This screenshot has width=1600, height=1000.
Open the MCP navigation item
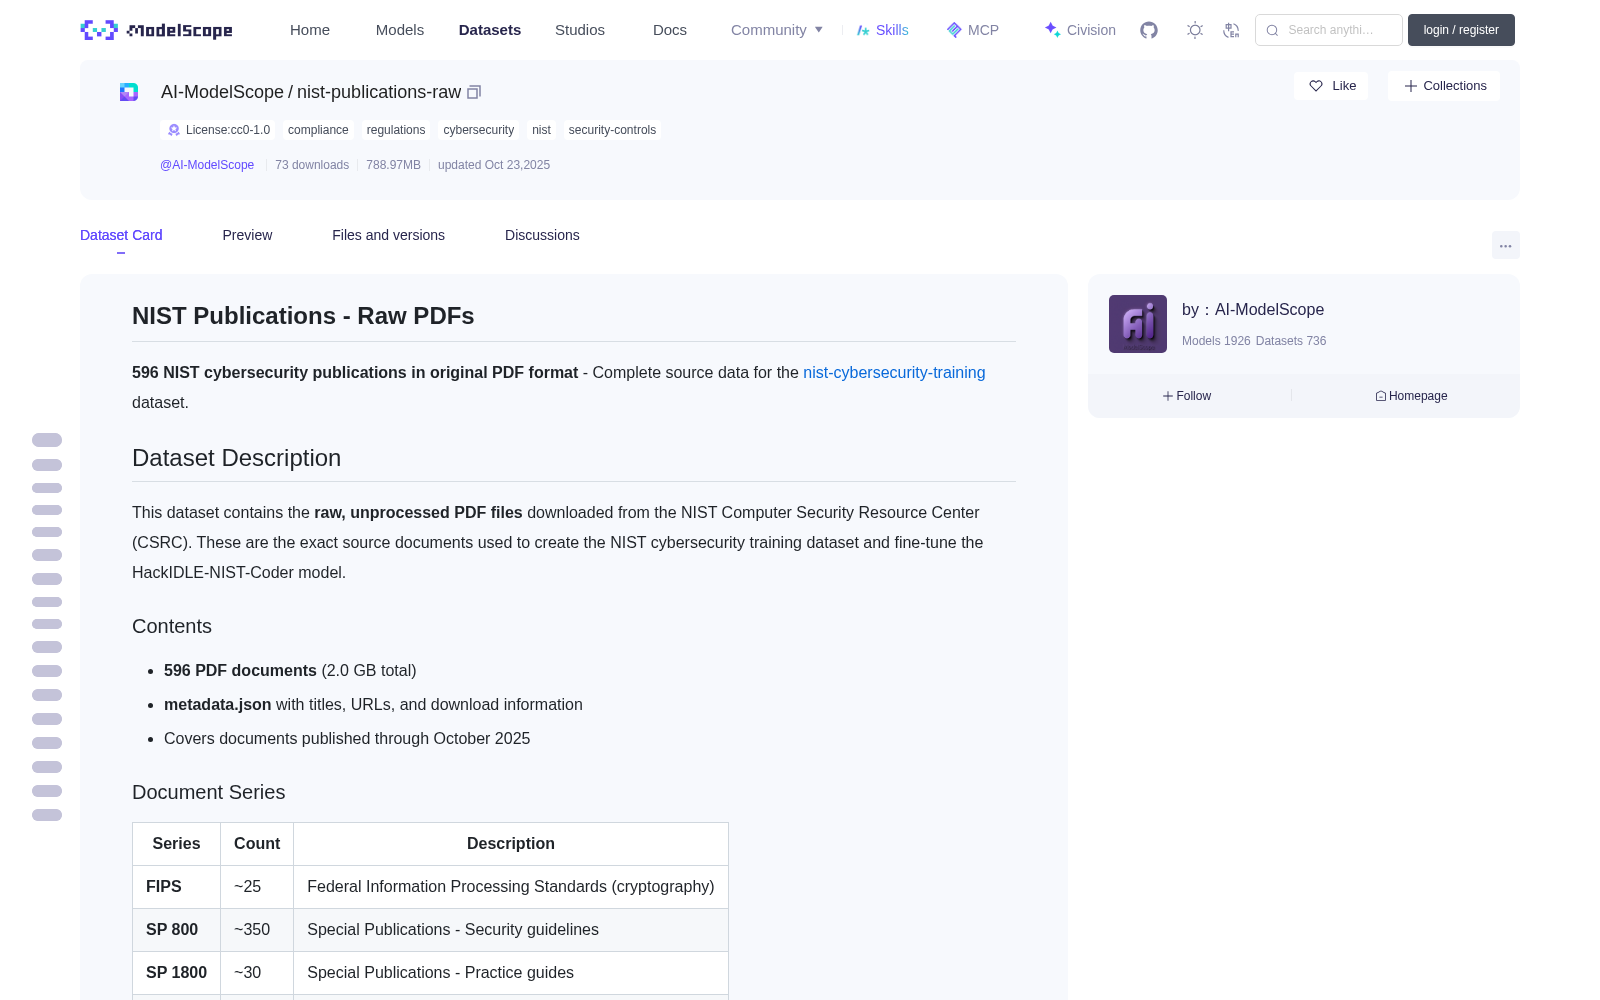click(973, 30)
